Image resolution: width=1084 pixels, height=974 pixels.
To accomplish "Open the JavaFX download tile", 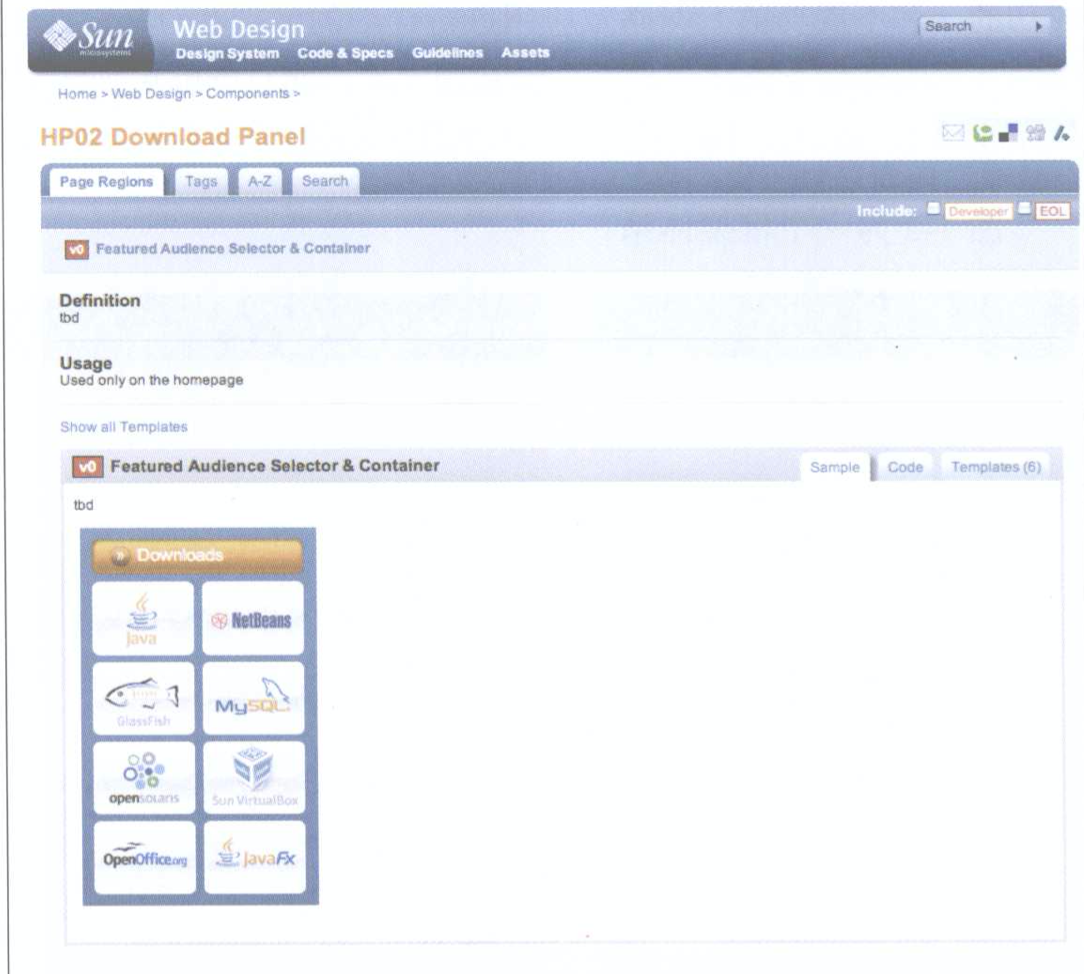I will [x=255, y=858].
